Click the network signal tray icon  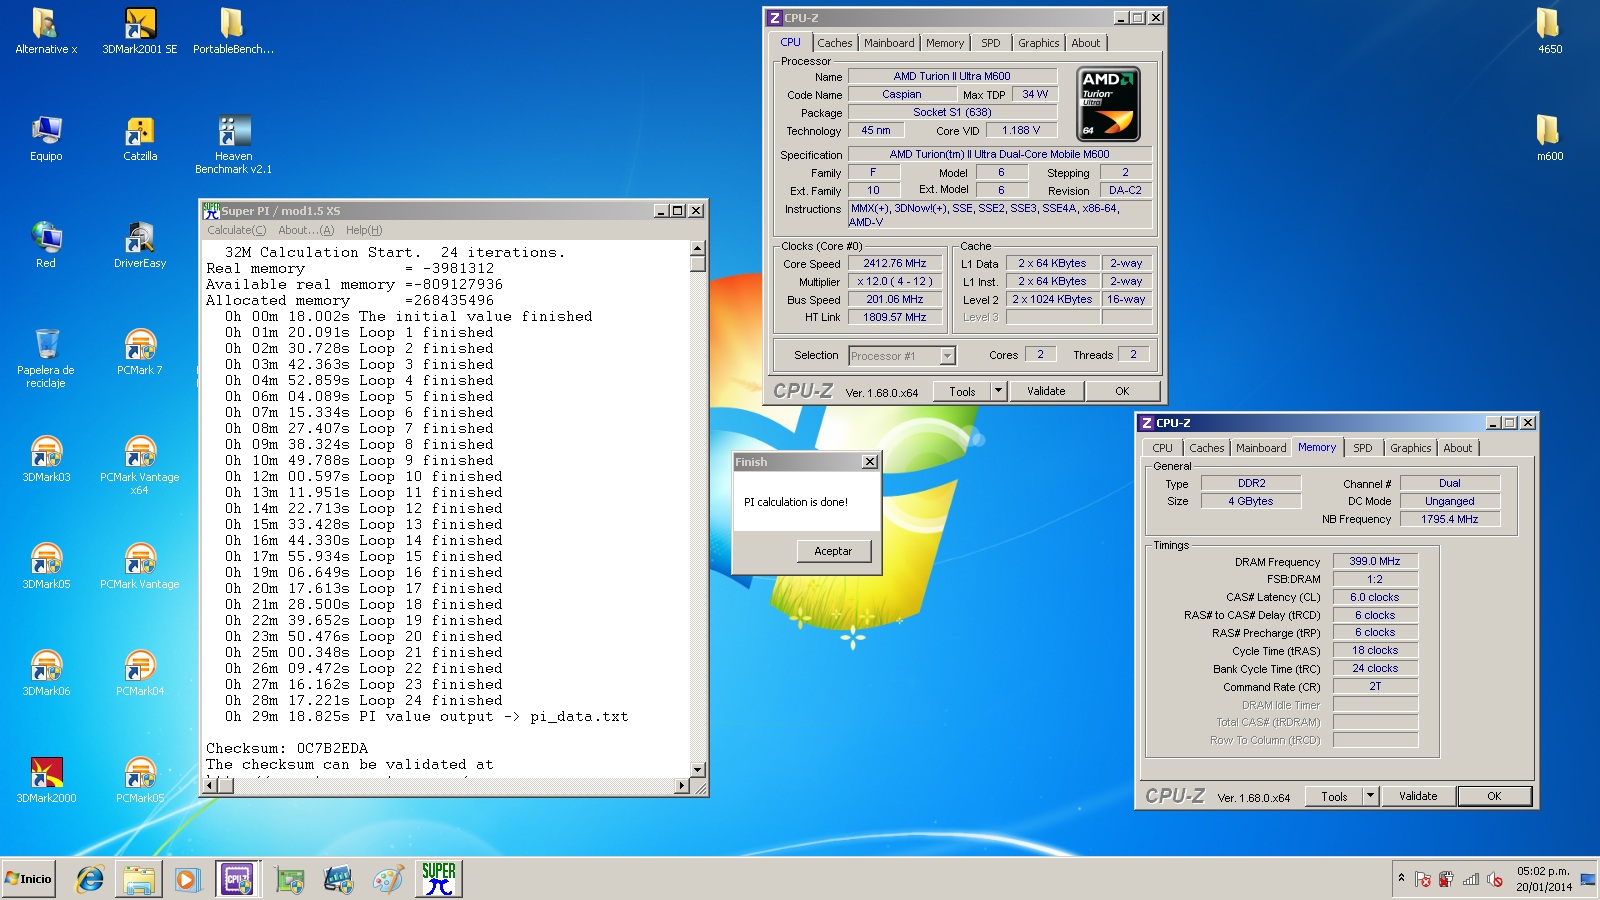click(1471, 879)
